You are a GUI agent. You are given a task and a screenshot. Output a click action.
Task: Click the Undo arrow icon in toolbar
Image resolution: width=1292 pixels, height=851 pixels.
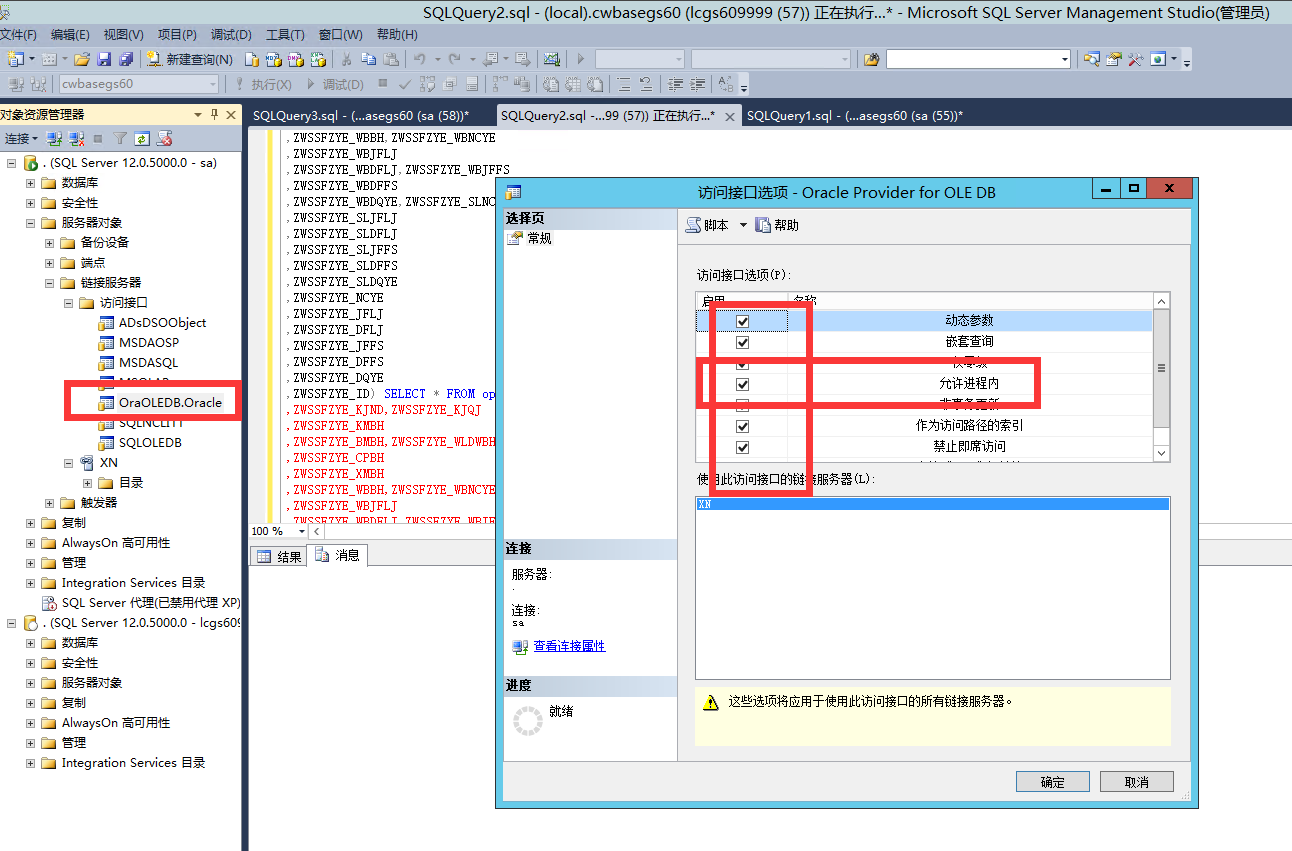click(x=420, y=60)
